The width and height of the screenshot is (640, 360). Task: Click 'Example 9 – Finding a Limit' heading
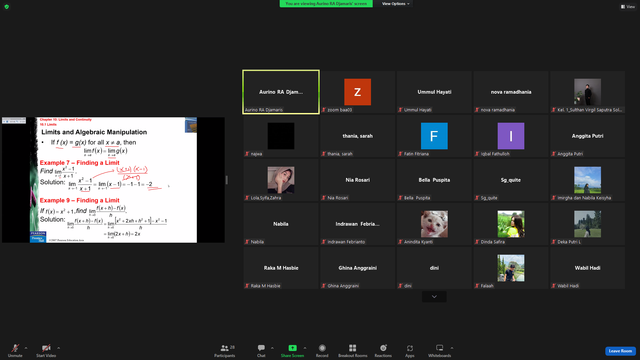(x=80, y=200)
